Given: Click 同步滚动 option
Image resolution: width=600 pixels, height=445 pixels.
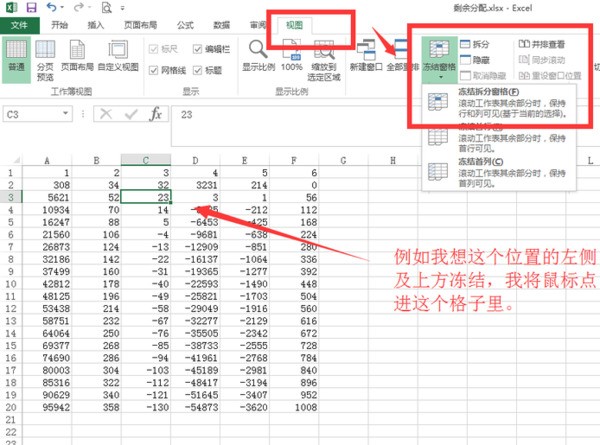Looking at the screenshot, I should [542, 60].
